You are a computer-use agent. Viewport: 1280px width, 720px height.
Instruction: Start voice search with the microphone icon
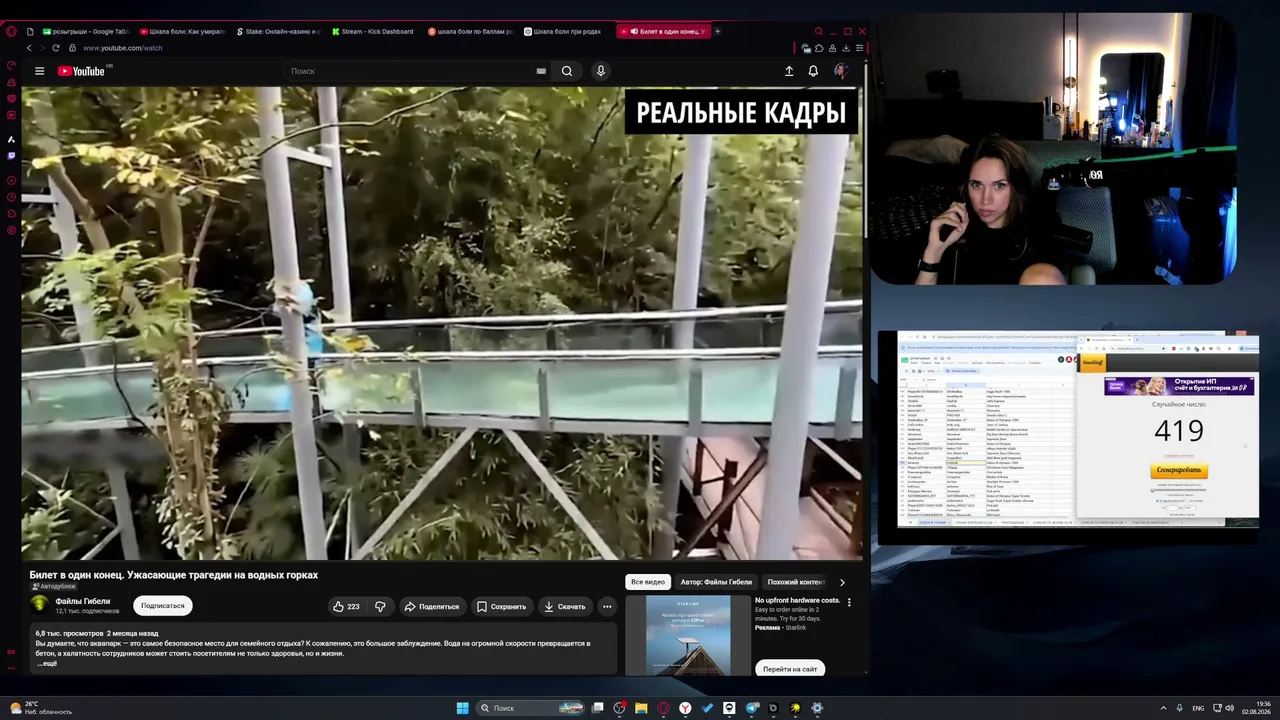[601, 71]
